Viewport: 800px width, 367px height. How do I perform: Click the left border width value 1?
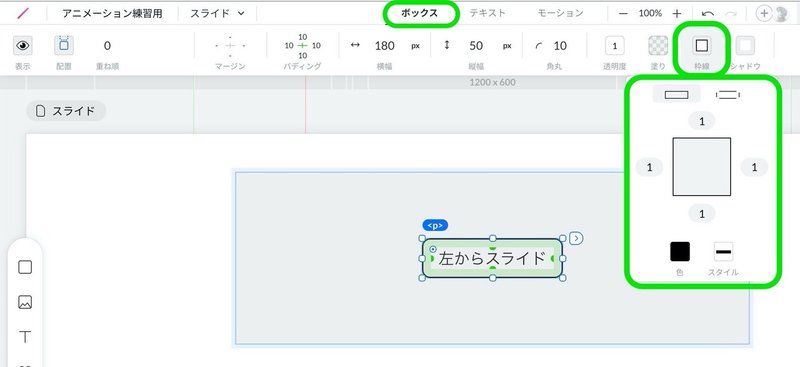click(x=649, y=167)
